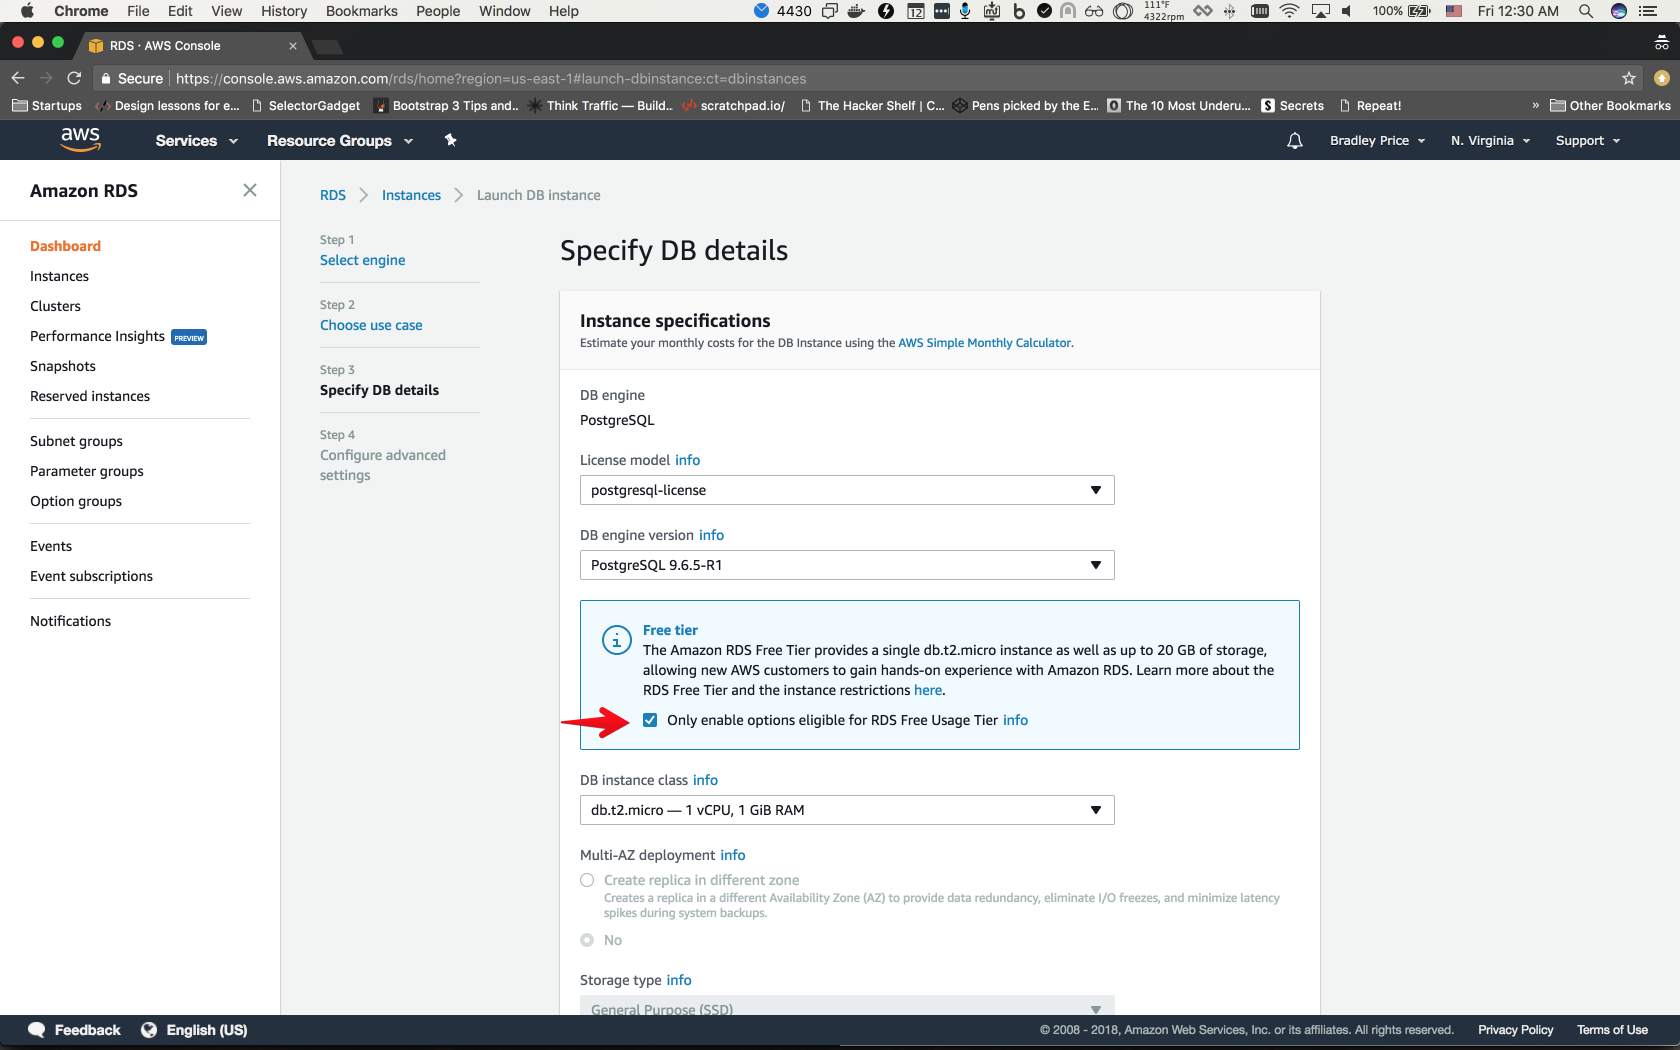The image size is (1680, 1050).
Task: Open macOS Notification Center list icon
Action: click(1648, 11)
